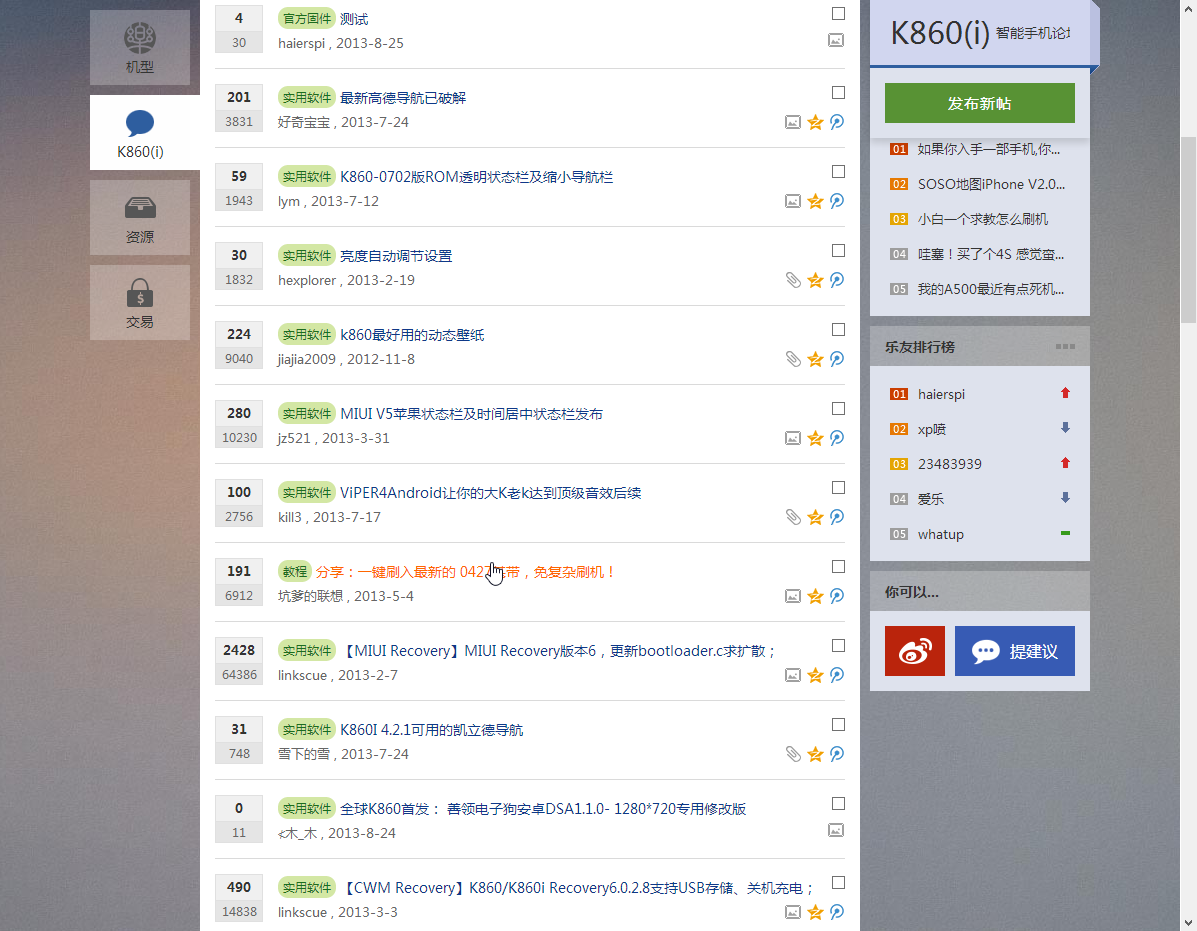Viewport: 1197px width, 931px height.
Task: Click image icon on 最新高德导航已破解 row
Action: click(x=793, y=122)
